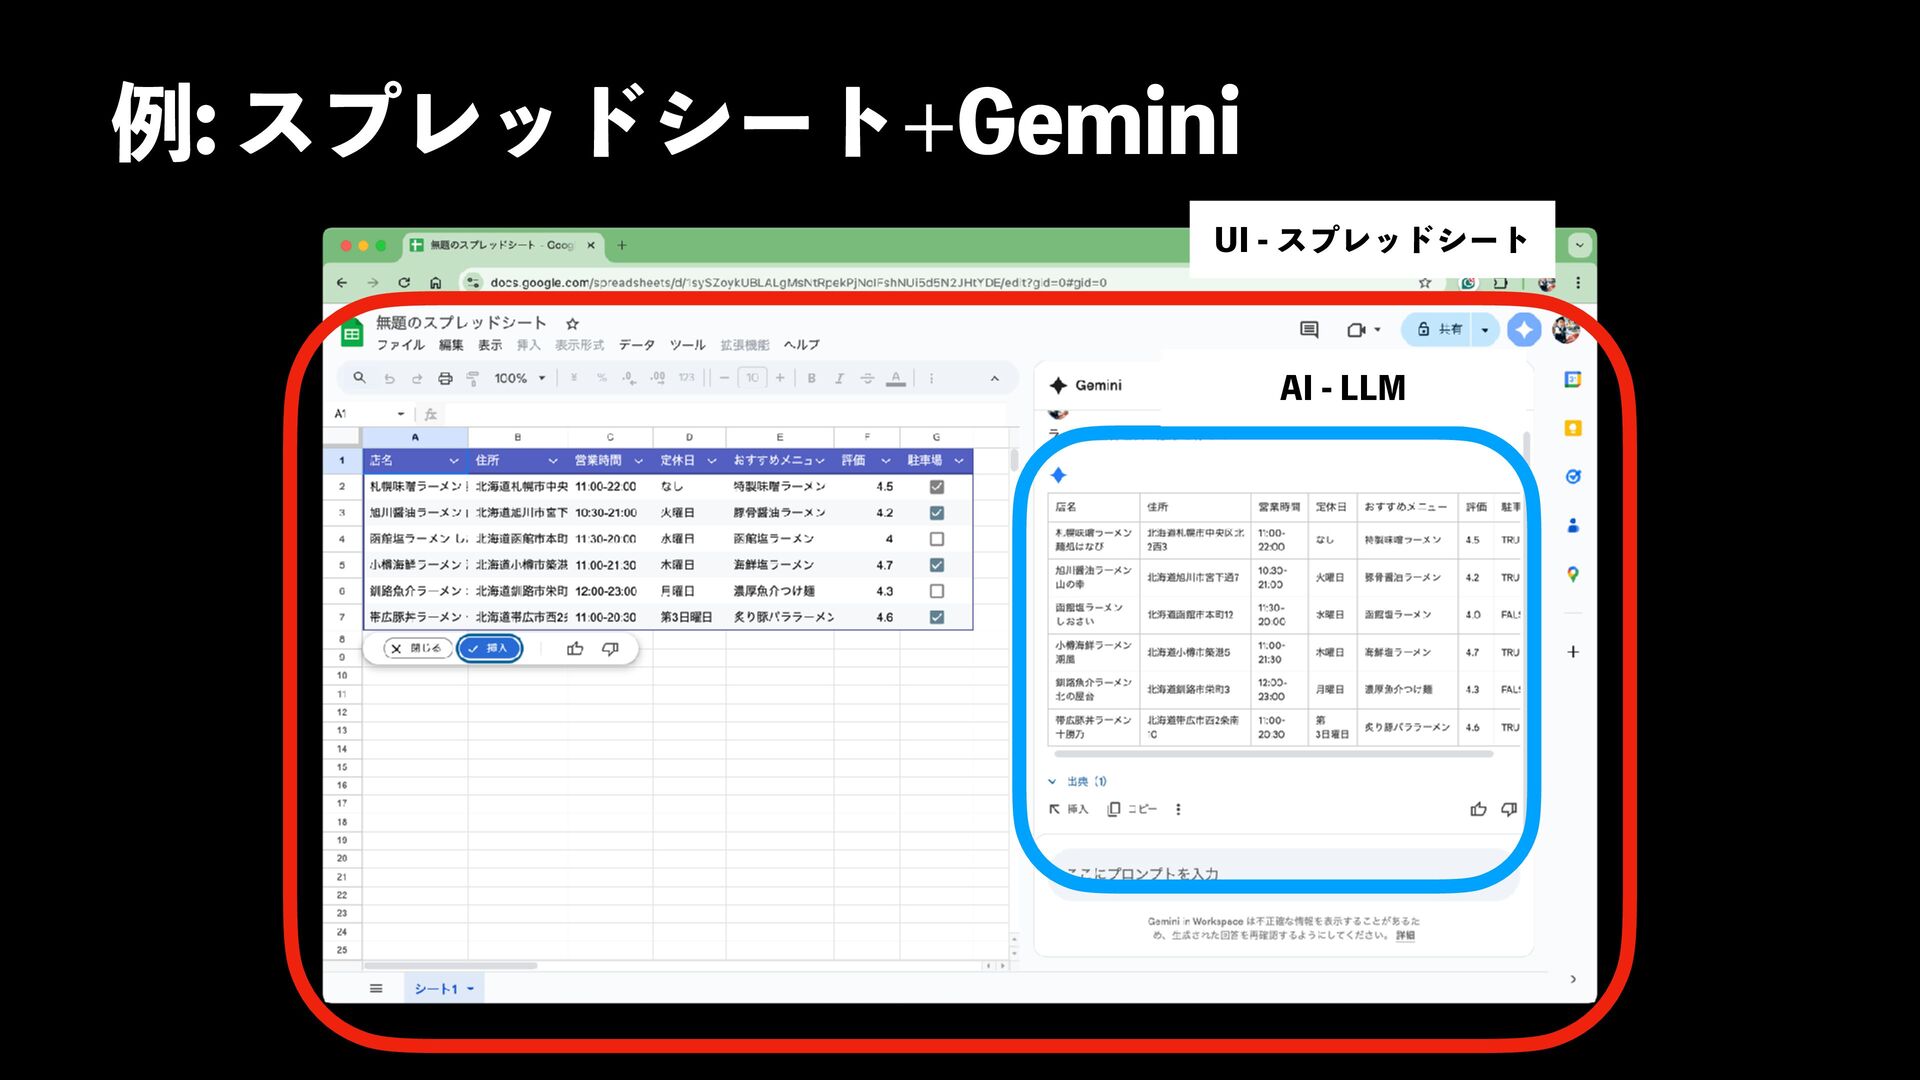1920x1080 pixels.
Task: Click the plus add-ons icon in side panel
Action: pos(1573,652)
